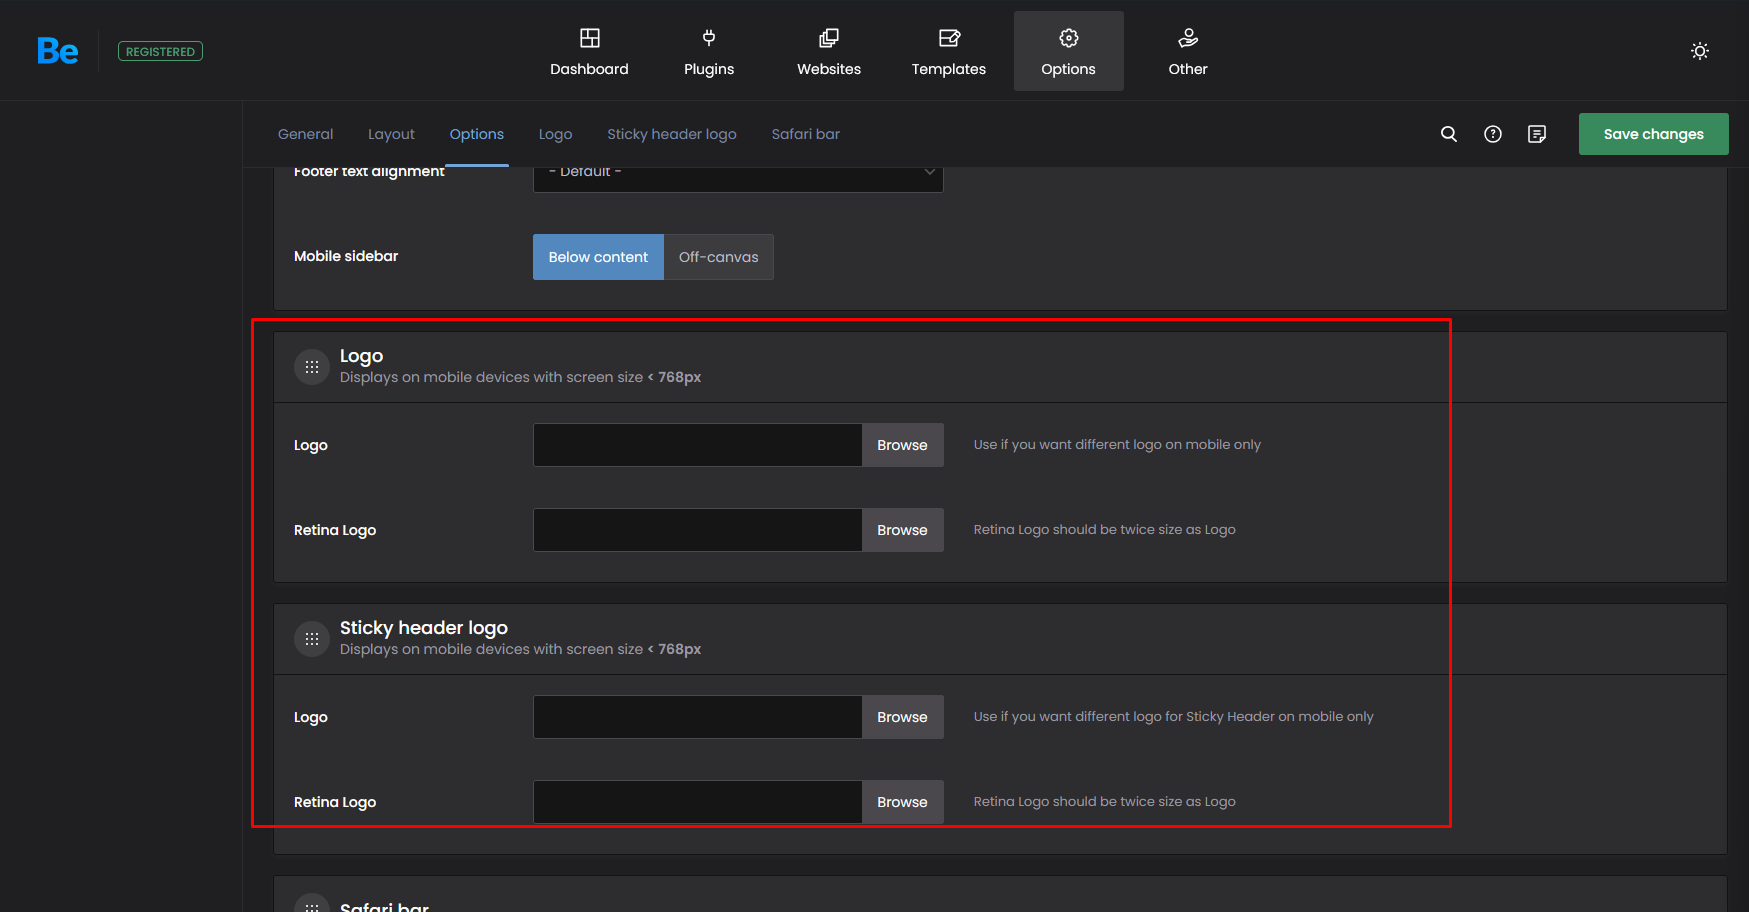The height and width of the screenshot is (912, 1749).
Task: Toggle light/dark theme sun icon
Action: [x=1700, y=51]
